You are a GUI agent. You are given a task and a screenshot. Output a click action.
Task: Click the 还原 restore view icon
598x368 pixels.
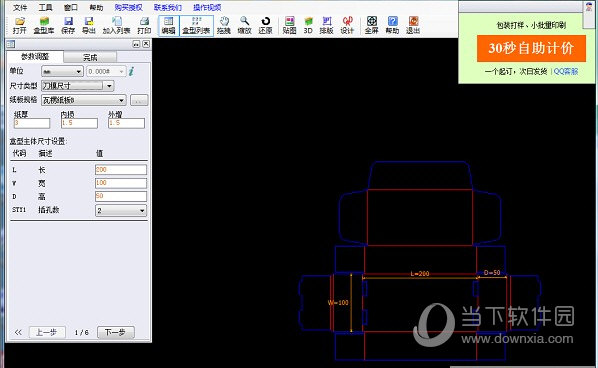[265, 25]
